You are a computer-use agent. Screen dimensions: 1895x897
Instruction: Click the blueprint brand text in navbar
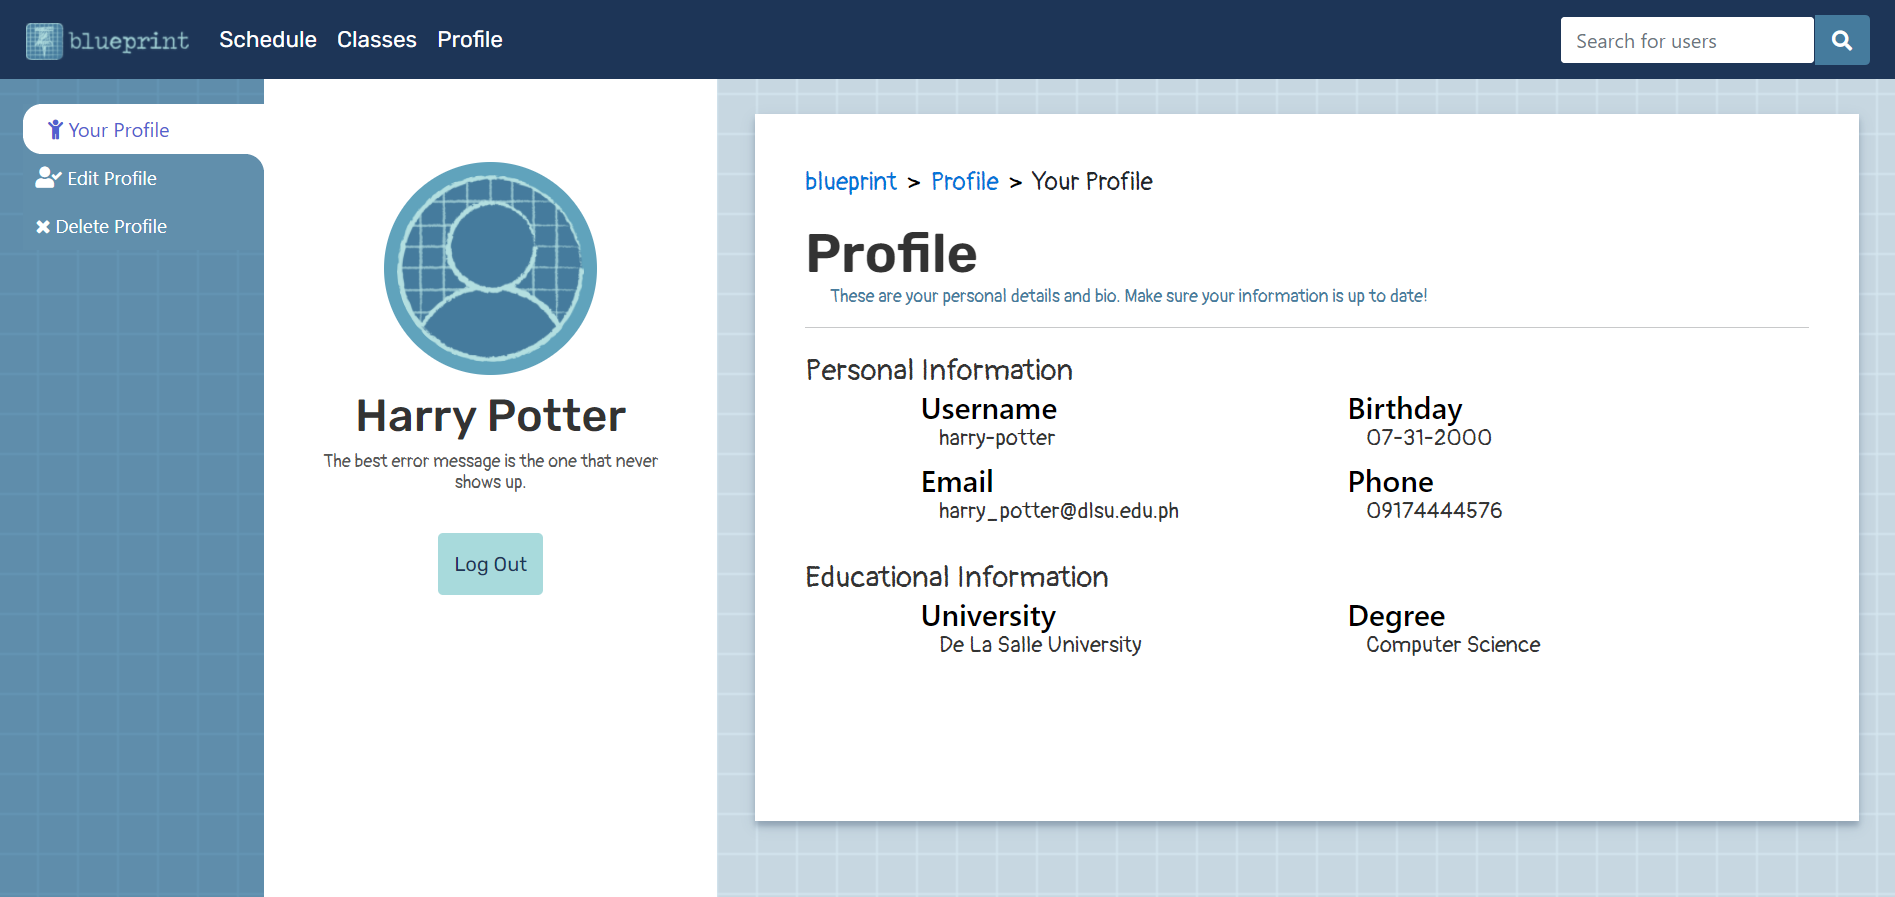(x=129, y=41)
